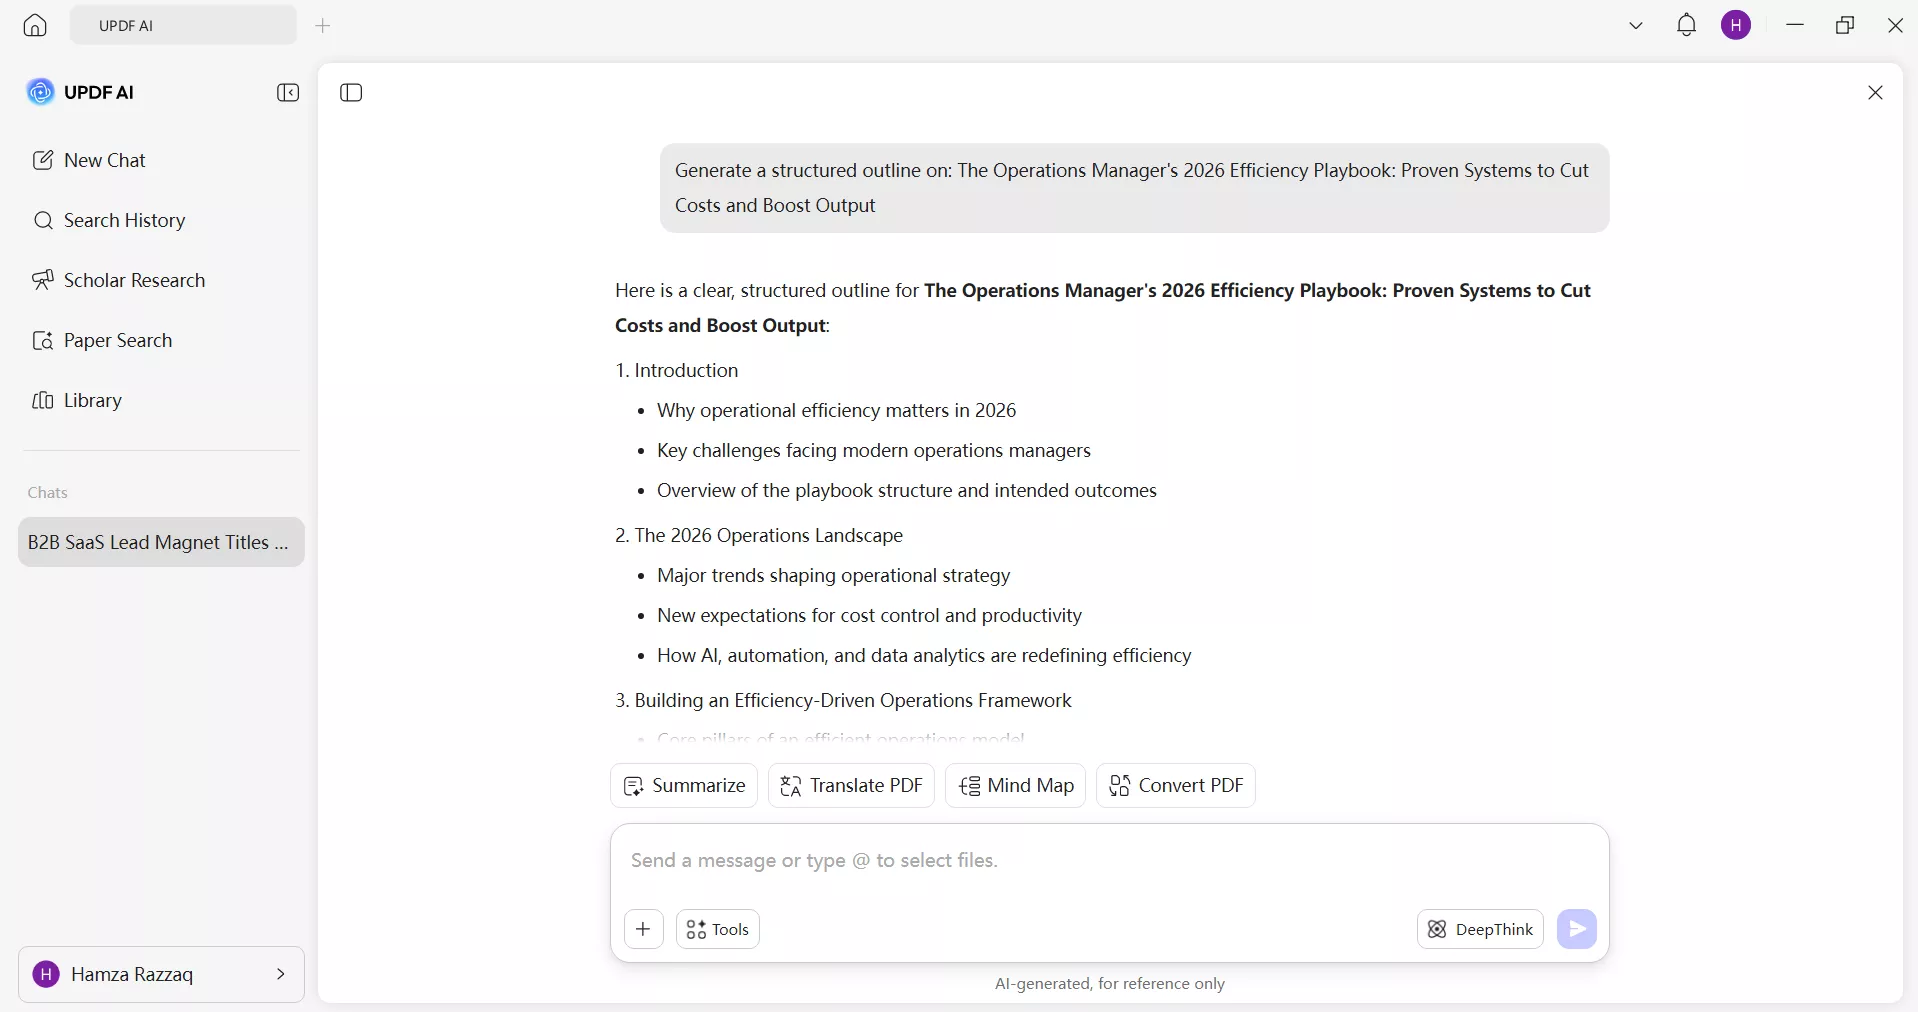Enable DeepThink mode

pos(1480,929)
